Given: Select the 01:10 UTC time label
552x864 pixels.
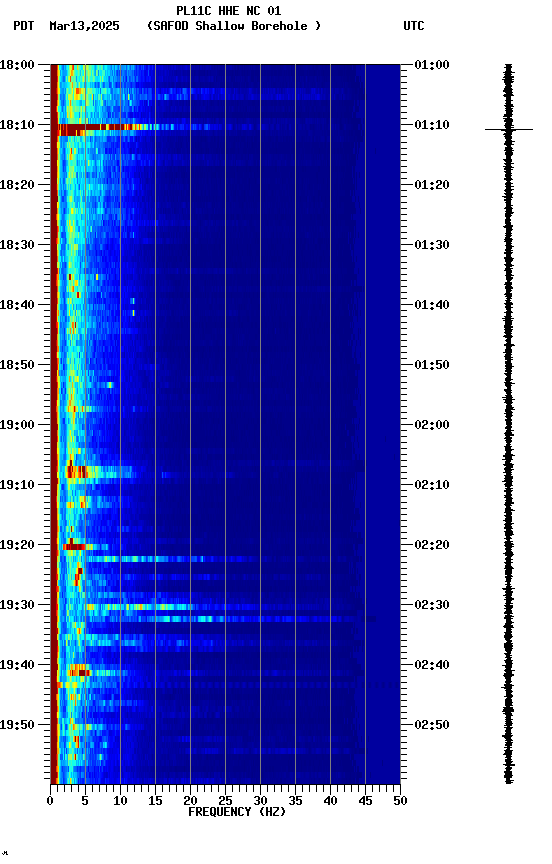Looking at the screenshot, I should 432,125.
